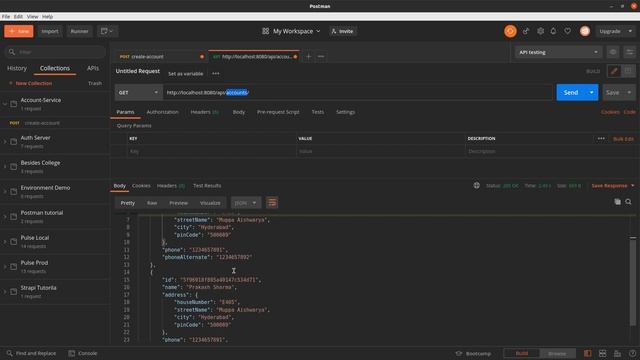
Task: Click the orange New button
Action: coord(19,31)
